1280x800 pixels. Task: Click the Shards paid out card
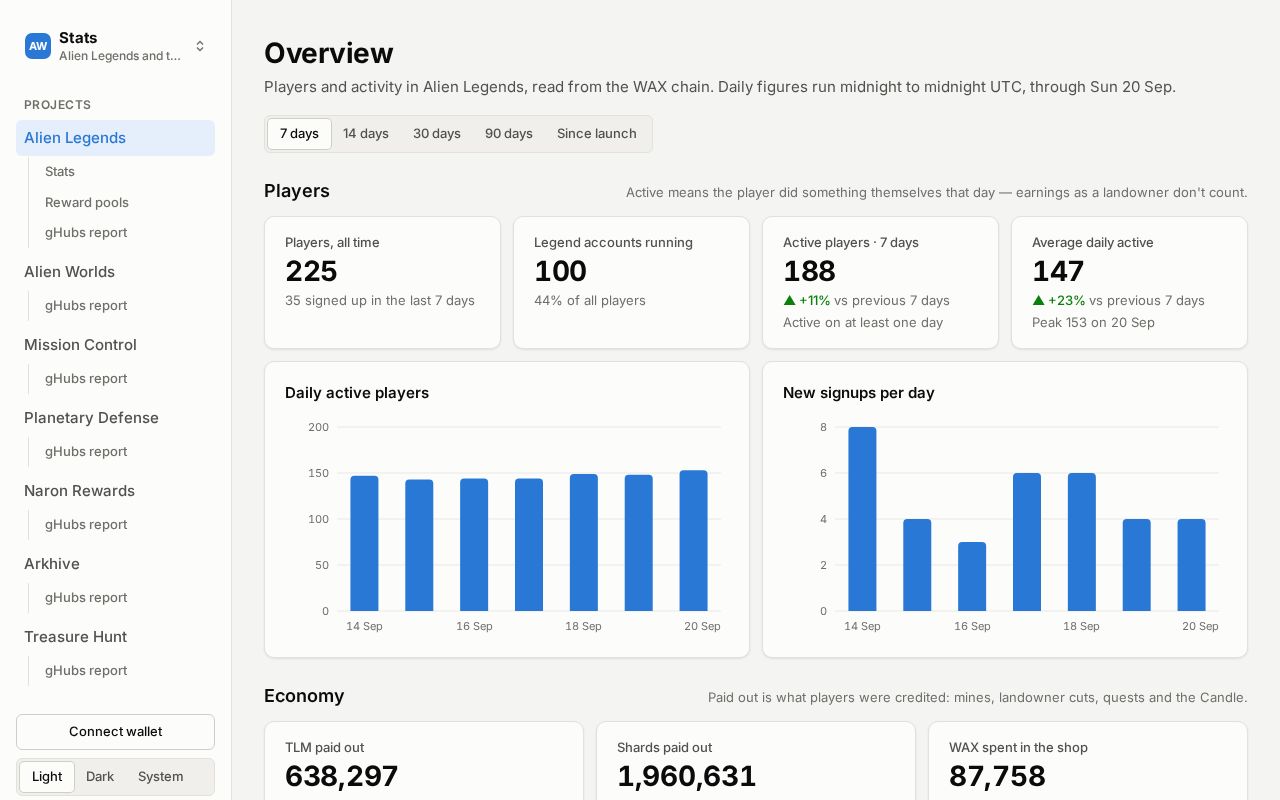pyautogui.click(x=755, y=762)
